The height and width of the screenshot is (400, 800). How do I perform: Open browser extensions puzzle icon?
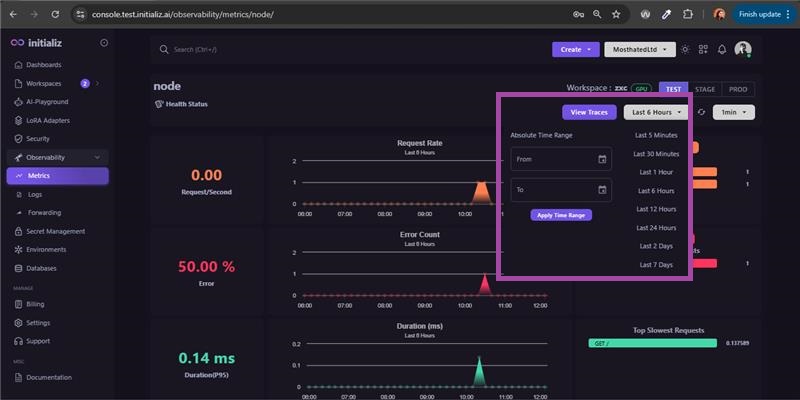(x=688, y=14)
